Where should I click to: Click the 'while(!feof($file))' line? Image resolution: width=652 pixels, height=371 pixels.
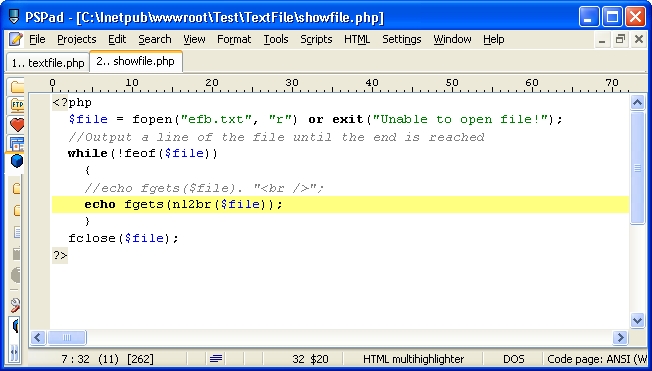pyautogui.click(x=143, y=153)
